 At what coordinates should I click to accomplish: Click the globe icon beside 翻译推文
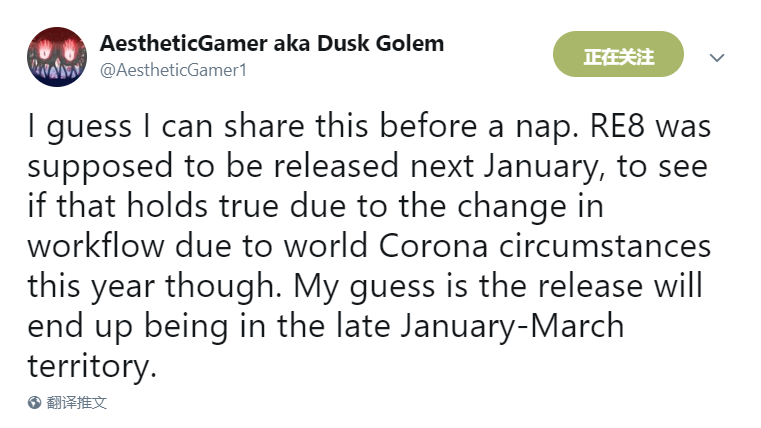[34, 402]
